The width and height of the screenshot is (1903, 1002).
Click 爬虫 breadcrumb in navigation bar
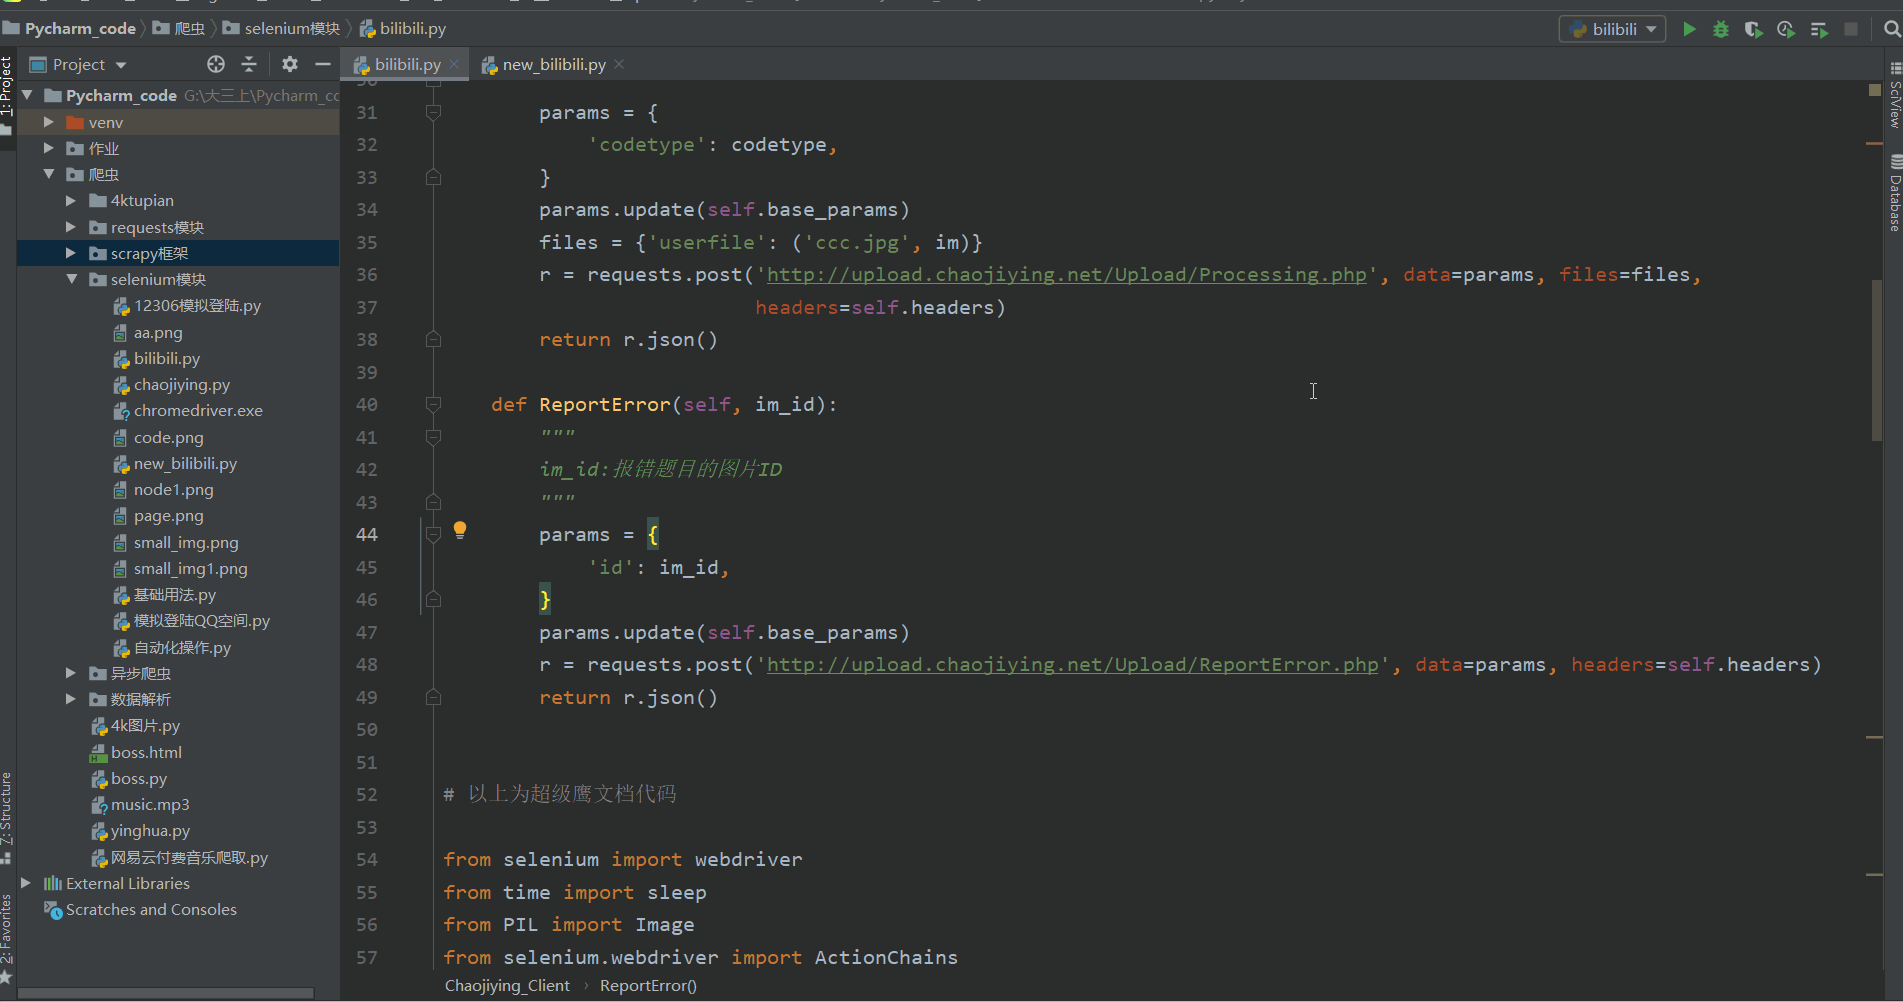(180, 28)
